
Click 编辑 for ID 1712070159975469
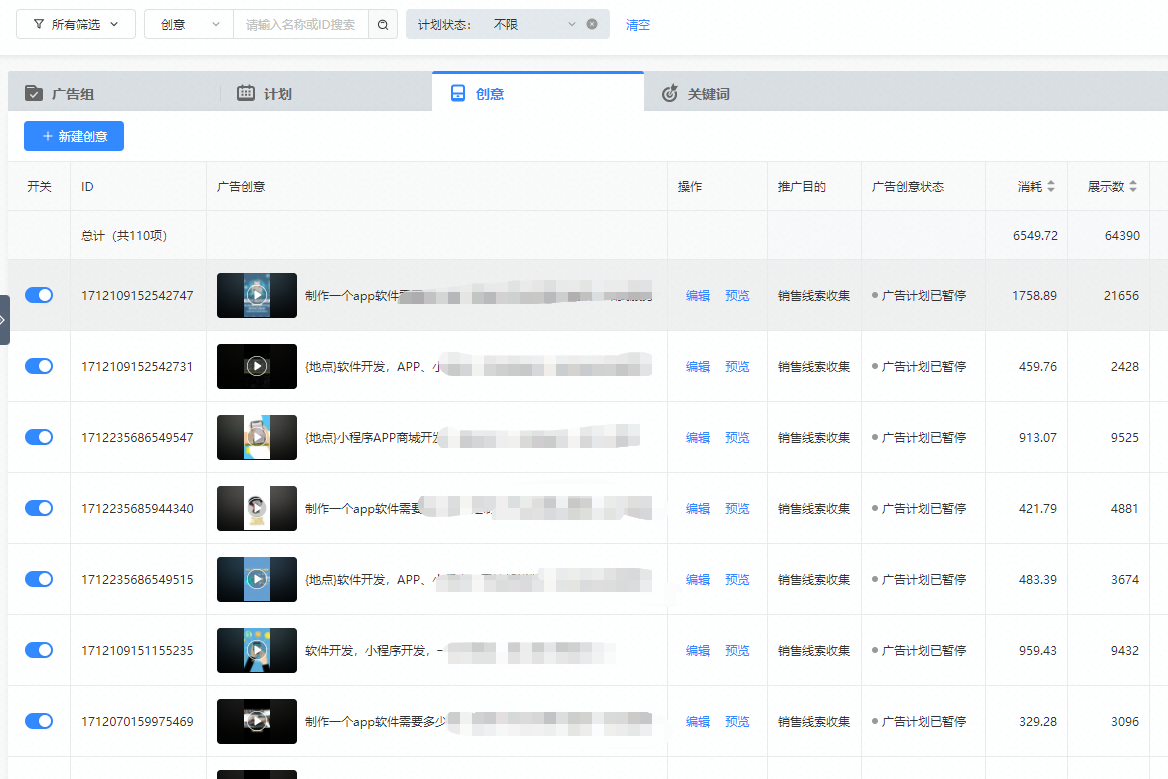pyautogui.click(x=698, y=722)
